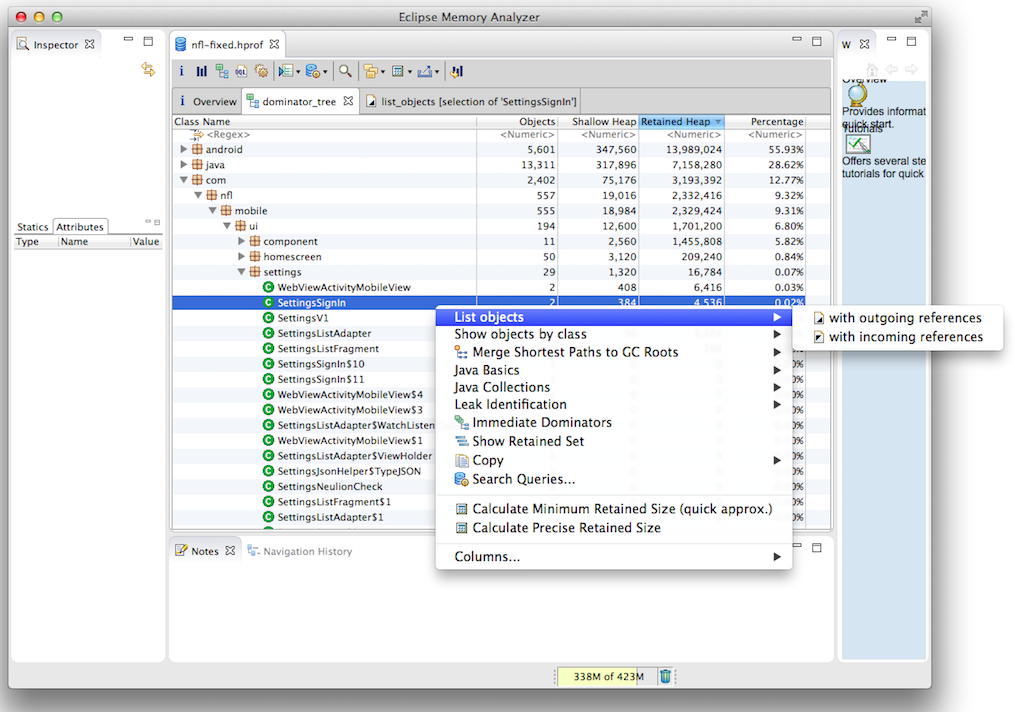
Task: Click the magnifier Find Object icon
Action: coord(345,71)
